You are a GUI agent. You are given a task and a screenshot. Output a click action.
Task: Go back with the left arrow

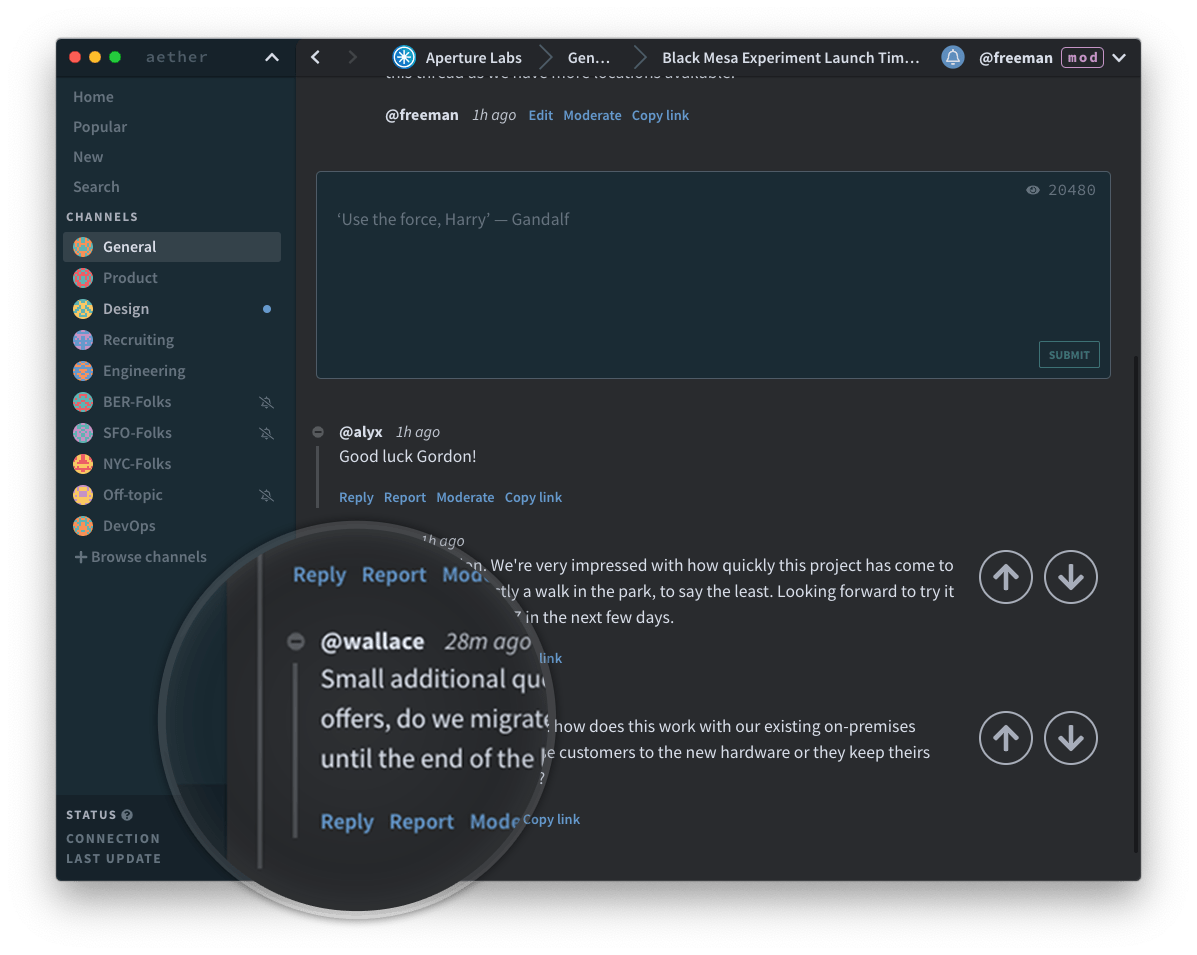tap(315, 57)
